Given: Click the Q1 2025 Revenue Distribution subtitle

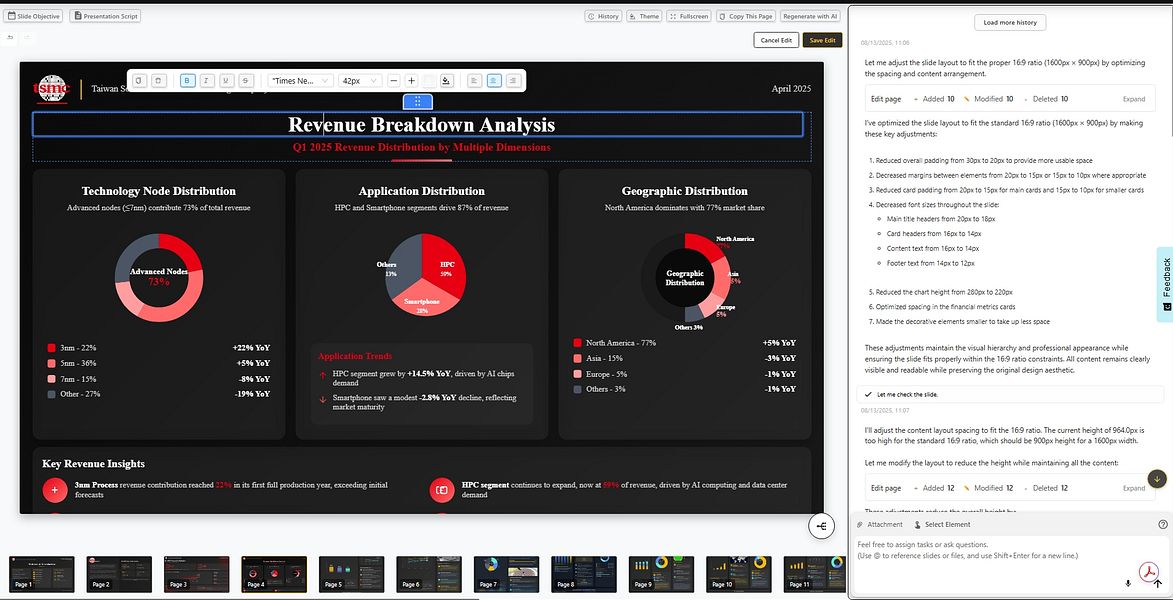Looking at the screenshot, I should (421, 147).
